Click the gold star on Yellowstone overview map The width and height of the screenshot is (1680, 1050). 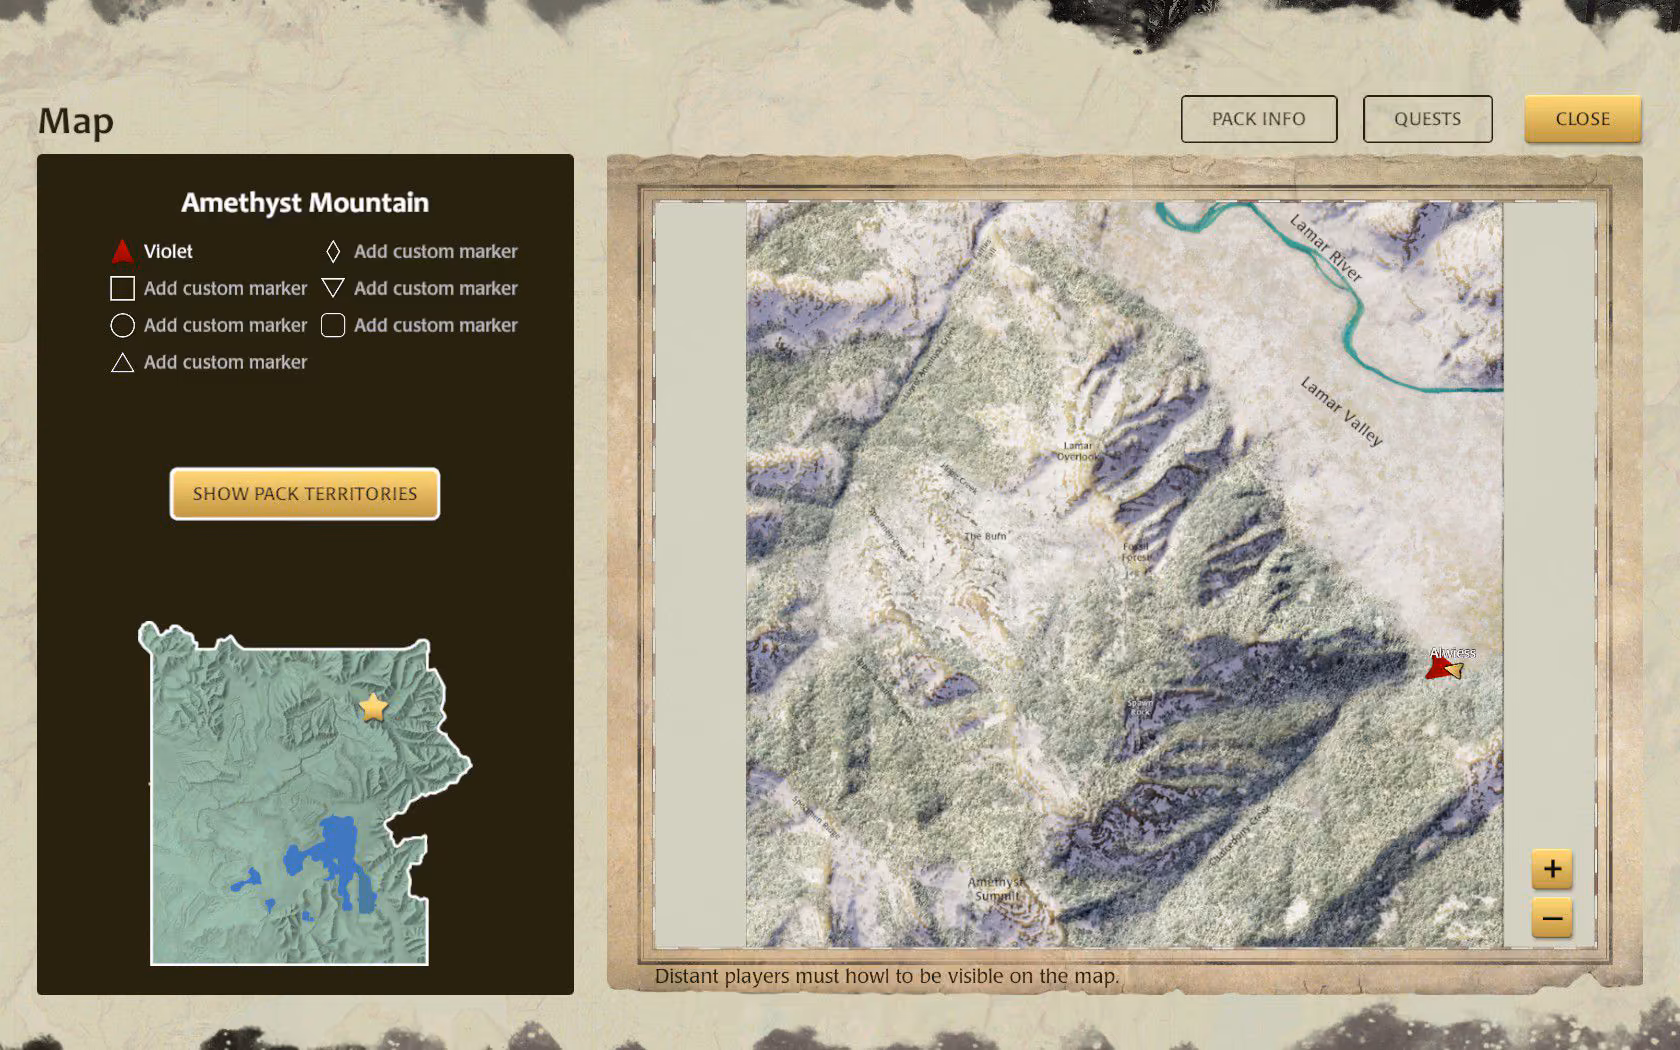373,707
